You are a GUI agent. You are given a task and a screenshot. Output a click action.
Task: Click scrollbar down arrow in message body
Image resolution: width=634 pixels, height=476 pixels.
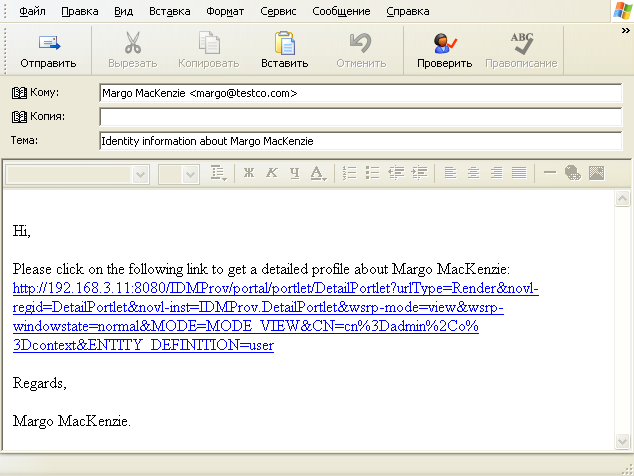pyautogui.click(x=622, y=441)
